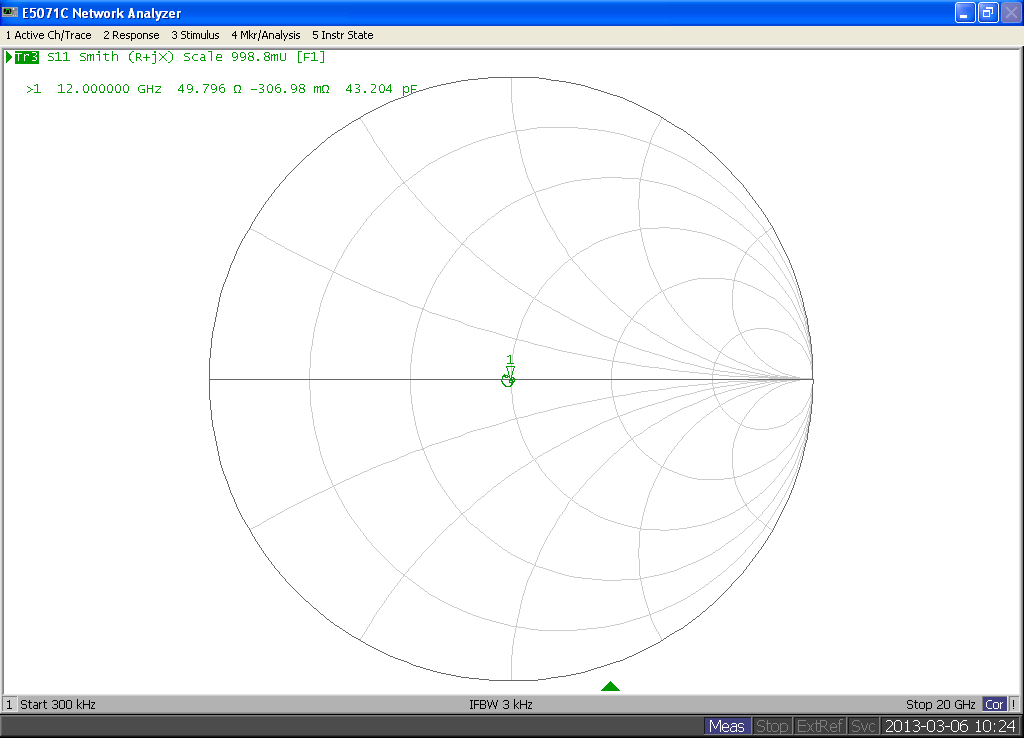Click the ExtRef status indicator

(820, 726)
